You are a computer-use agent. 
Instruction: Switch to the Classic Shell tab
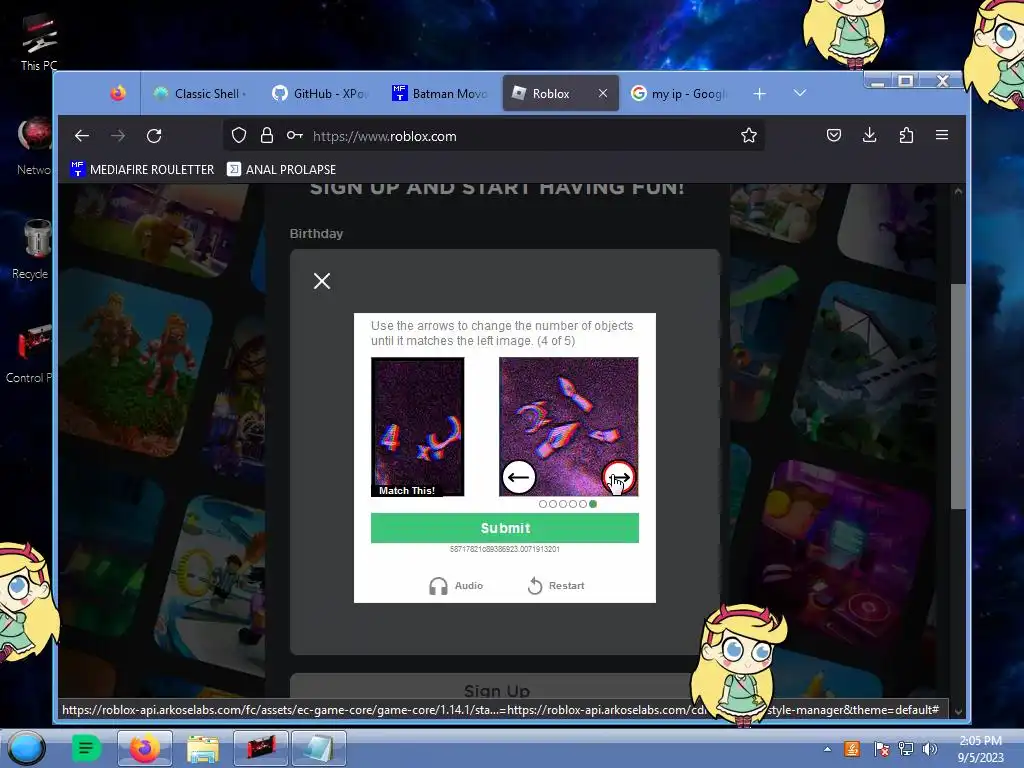point(200,93)
